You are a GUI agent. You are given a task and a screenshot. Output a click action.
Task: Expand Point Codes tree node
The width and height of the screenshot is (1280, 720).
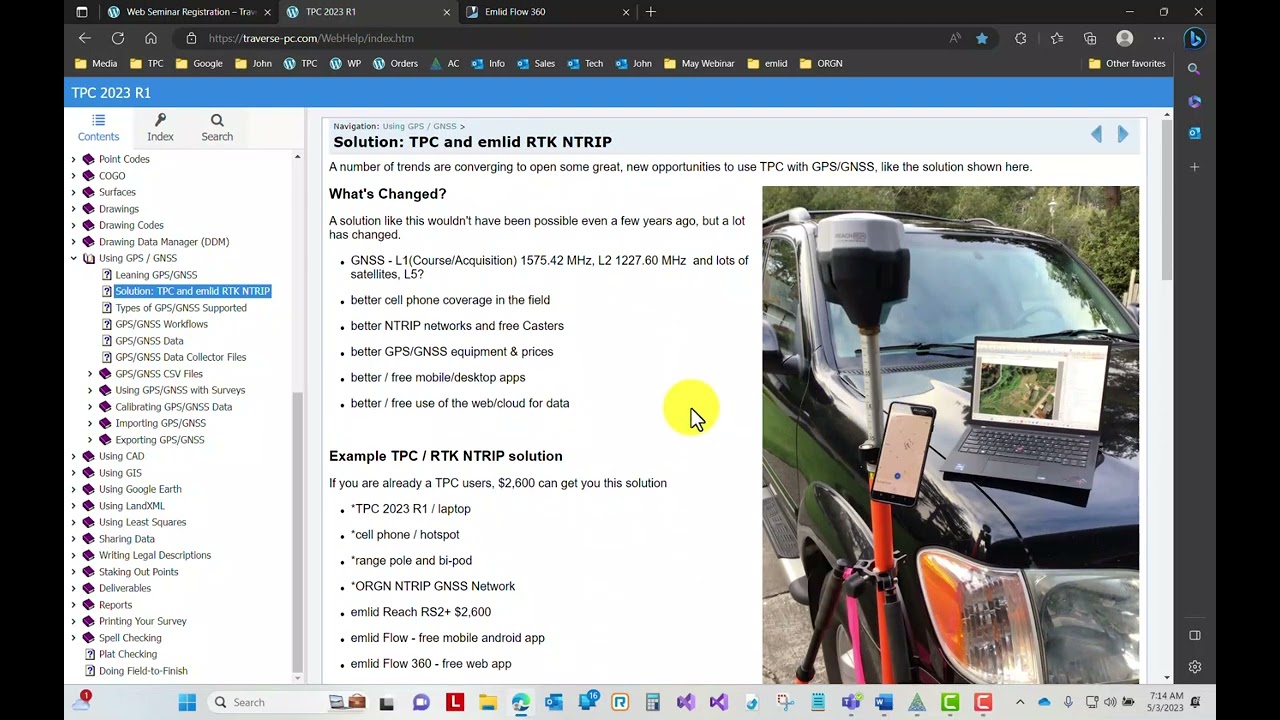[73, 159]
